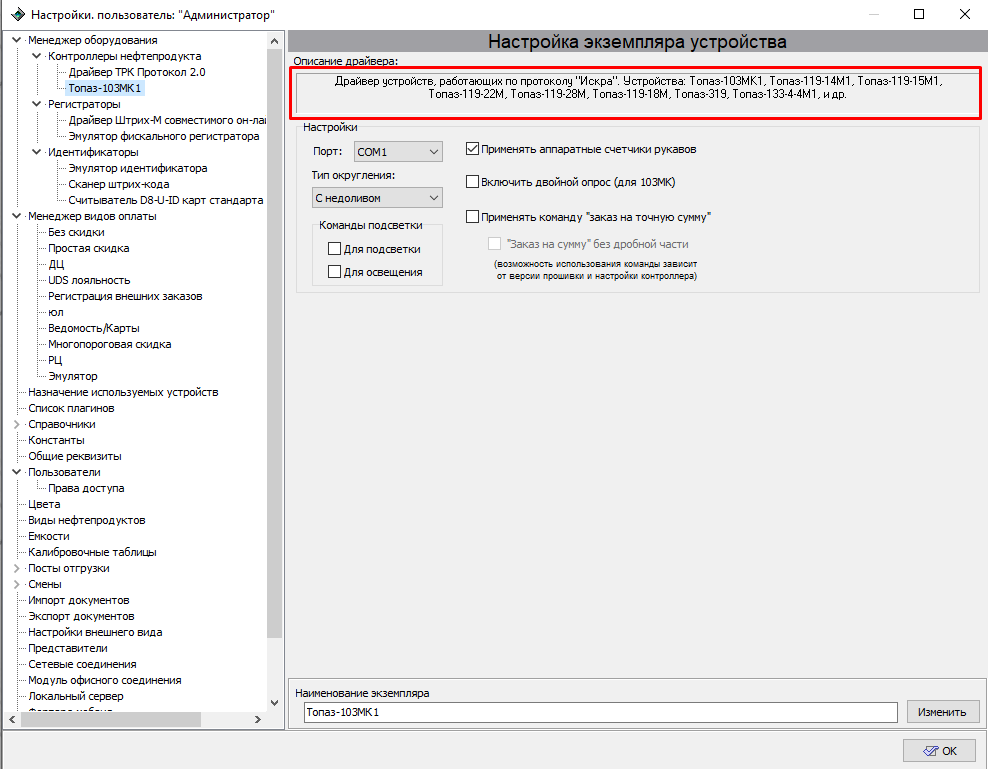Click the "Наименование экземпляра" text field
The height and width of the screenshot is (769, 988).
click(600, 712)
